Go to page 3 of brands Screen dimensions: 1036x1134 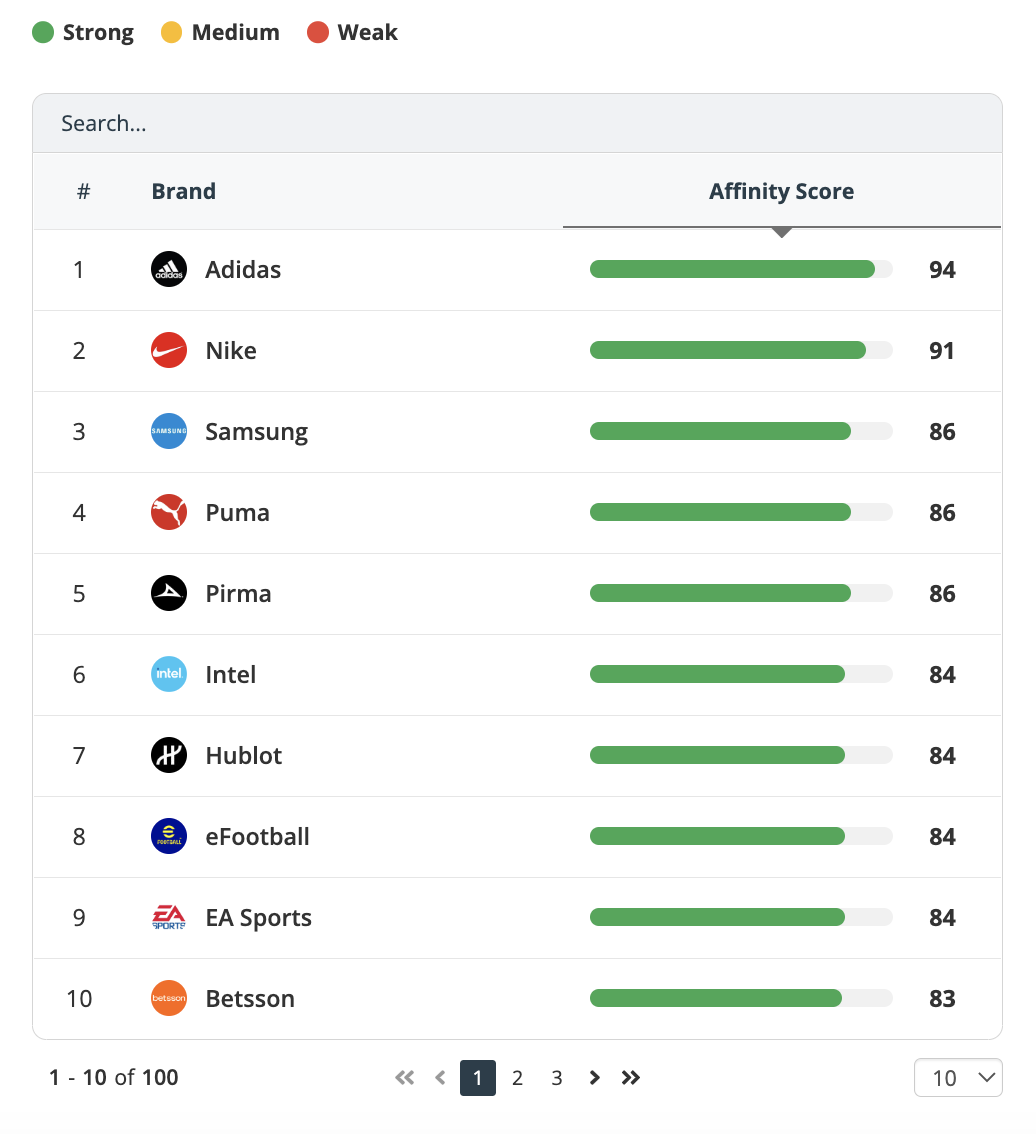coord(557,1078)
